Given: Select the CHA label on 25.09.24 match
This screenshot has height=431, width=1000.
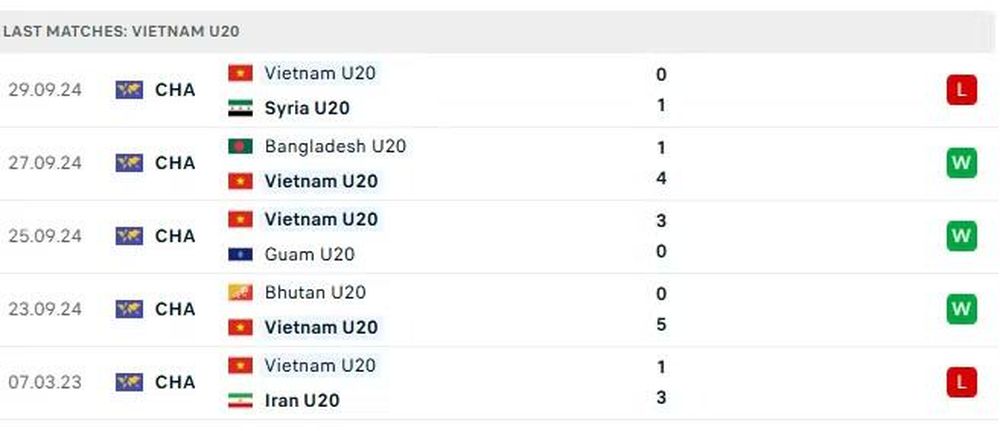Looking at the screenshot, I should (x=175, y=236).
